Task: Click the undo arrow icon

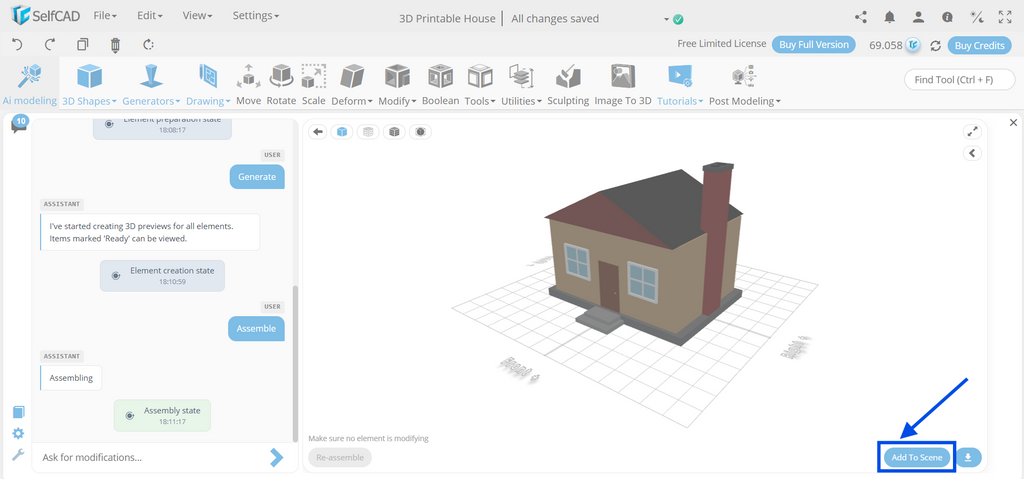Action: tap(18, 44)
